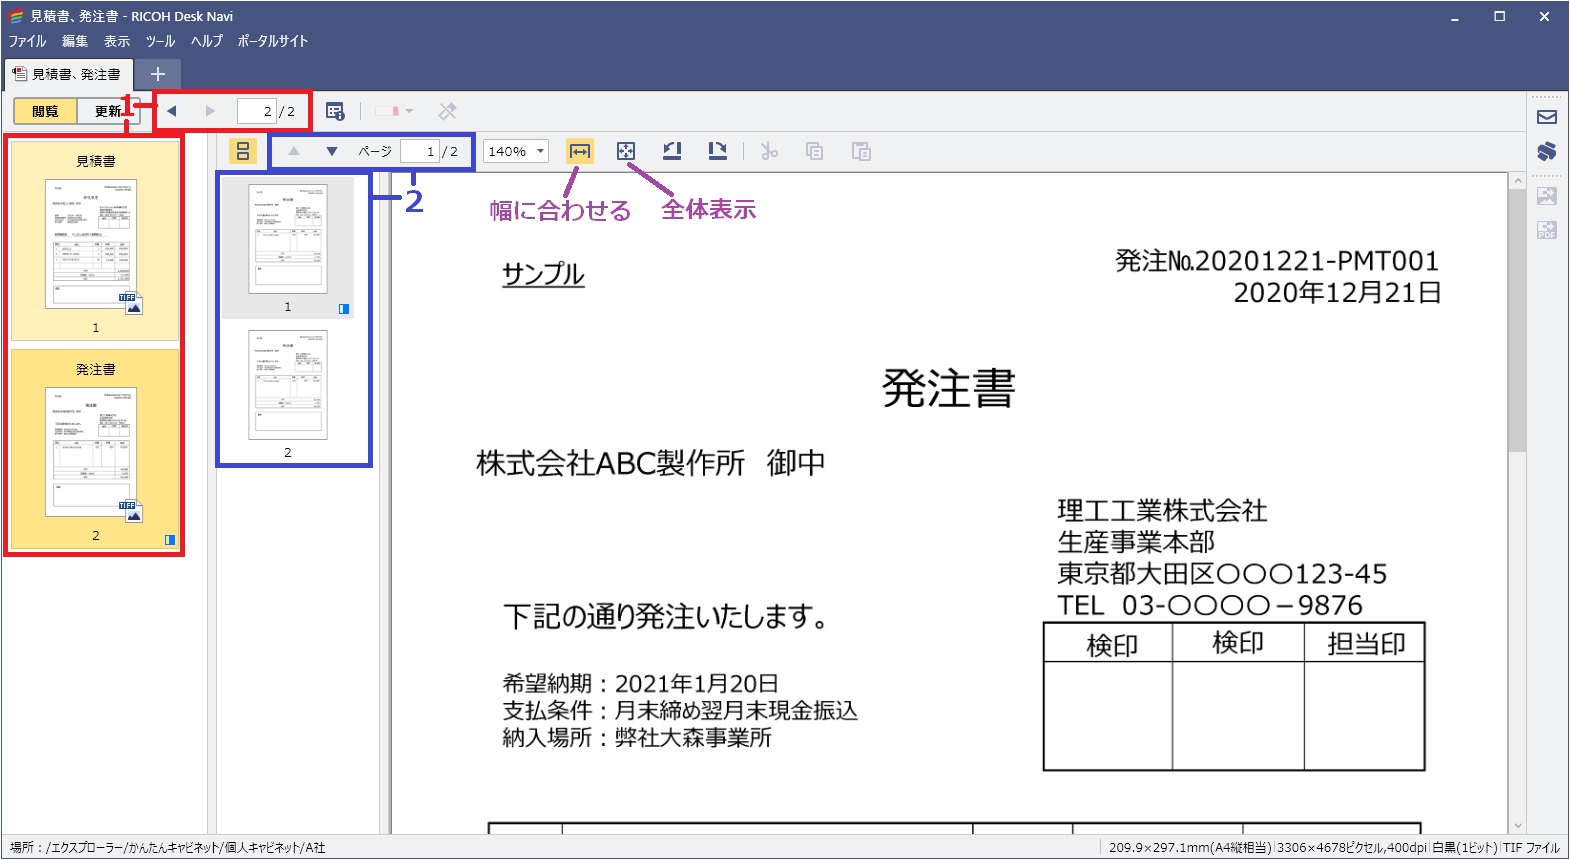Click the PDF conversion icon in the right sidebar
Image resolution: width=1570 pixels, height=860 pixels.
pyautogui.click(x=1547, y=230)
